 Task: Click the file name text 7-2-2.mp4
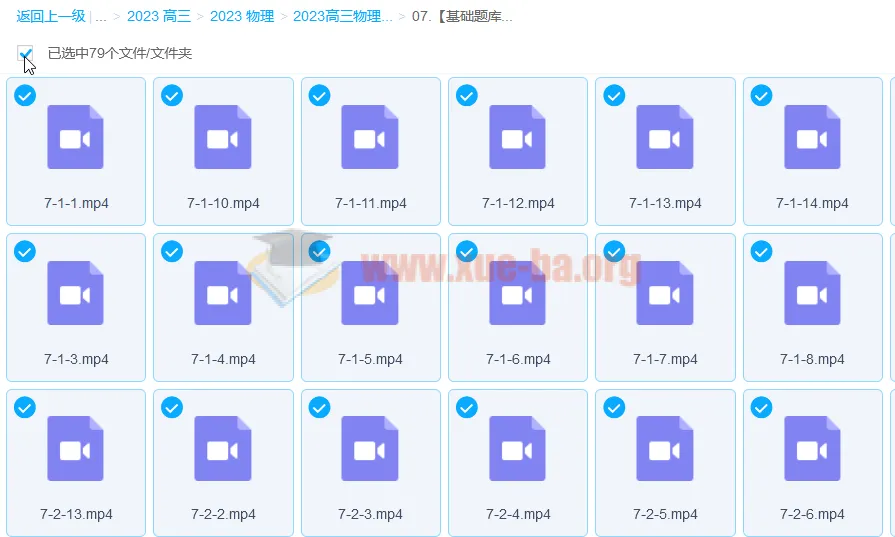coord(223,514)
